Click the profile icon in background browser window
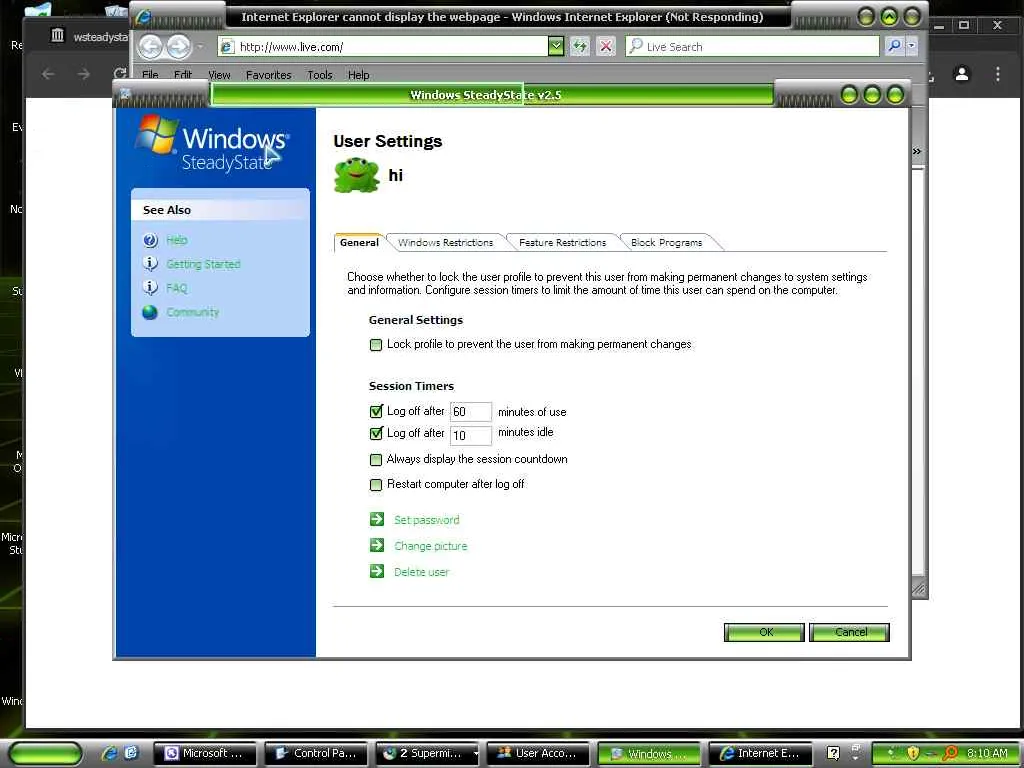The image size is (1024, 768). (x=961, y=74)
